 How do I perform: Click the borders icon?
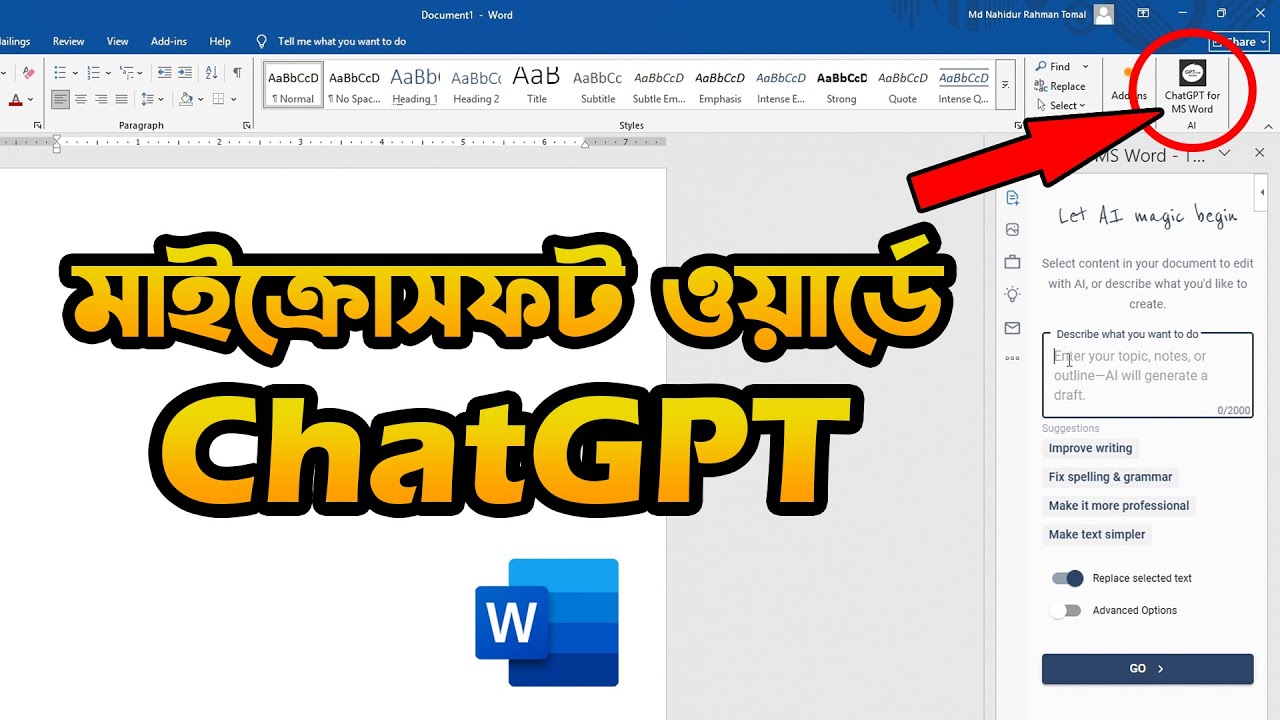[217, 99]
